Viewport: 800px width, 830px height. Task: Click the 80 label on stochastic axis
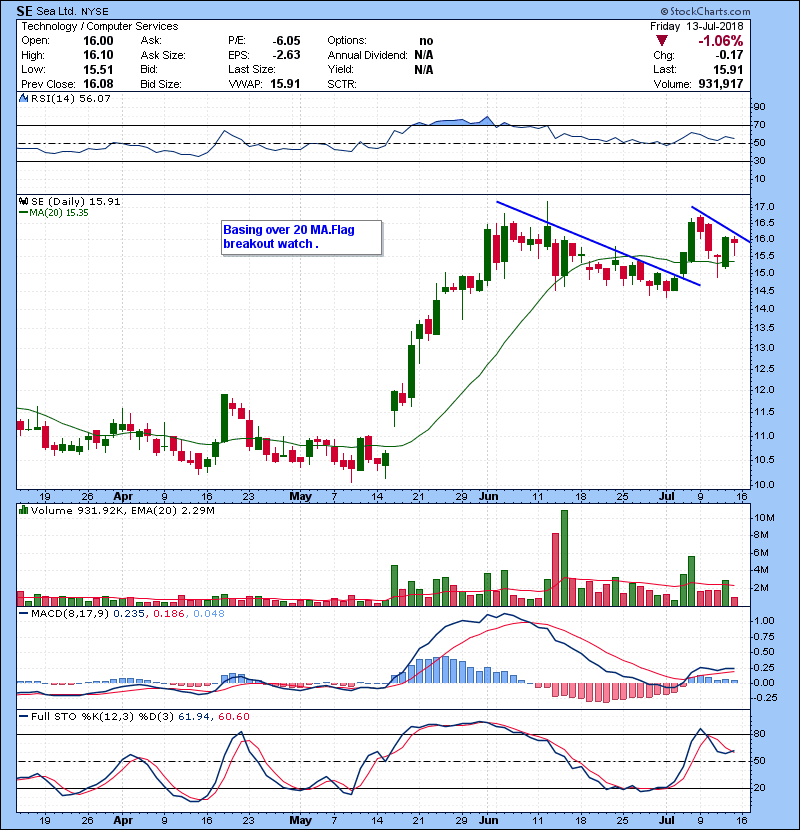pos(759,734)
